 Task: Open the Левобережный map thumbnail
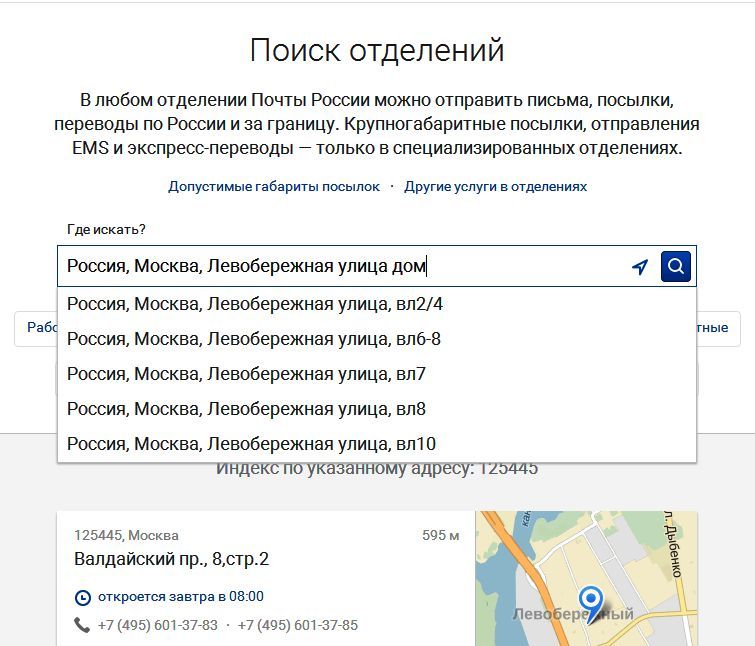(585, 578)
